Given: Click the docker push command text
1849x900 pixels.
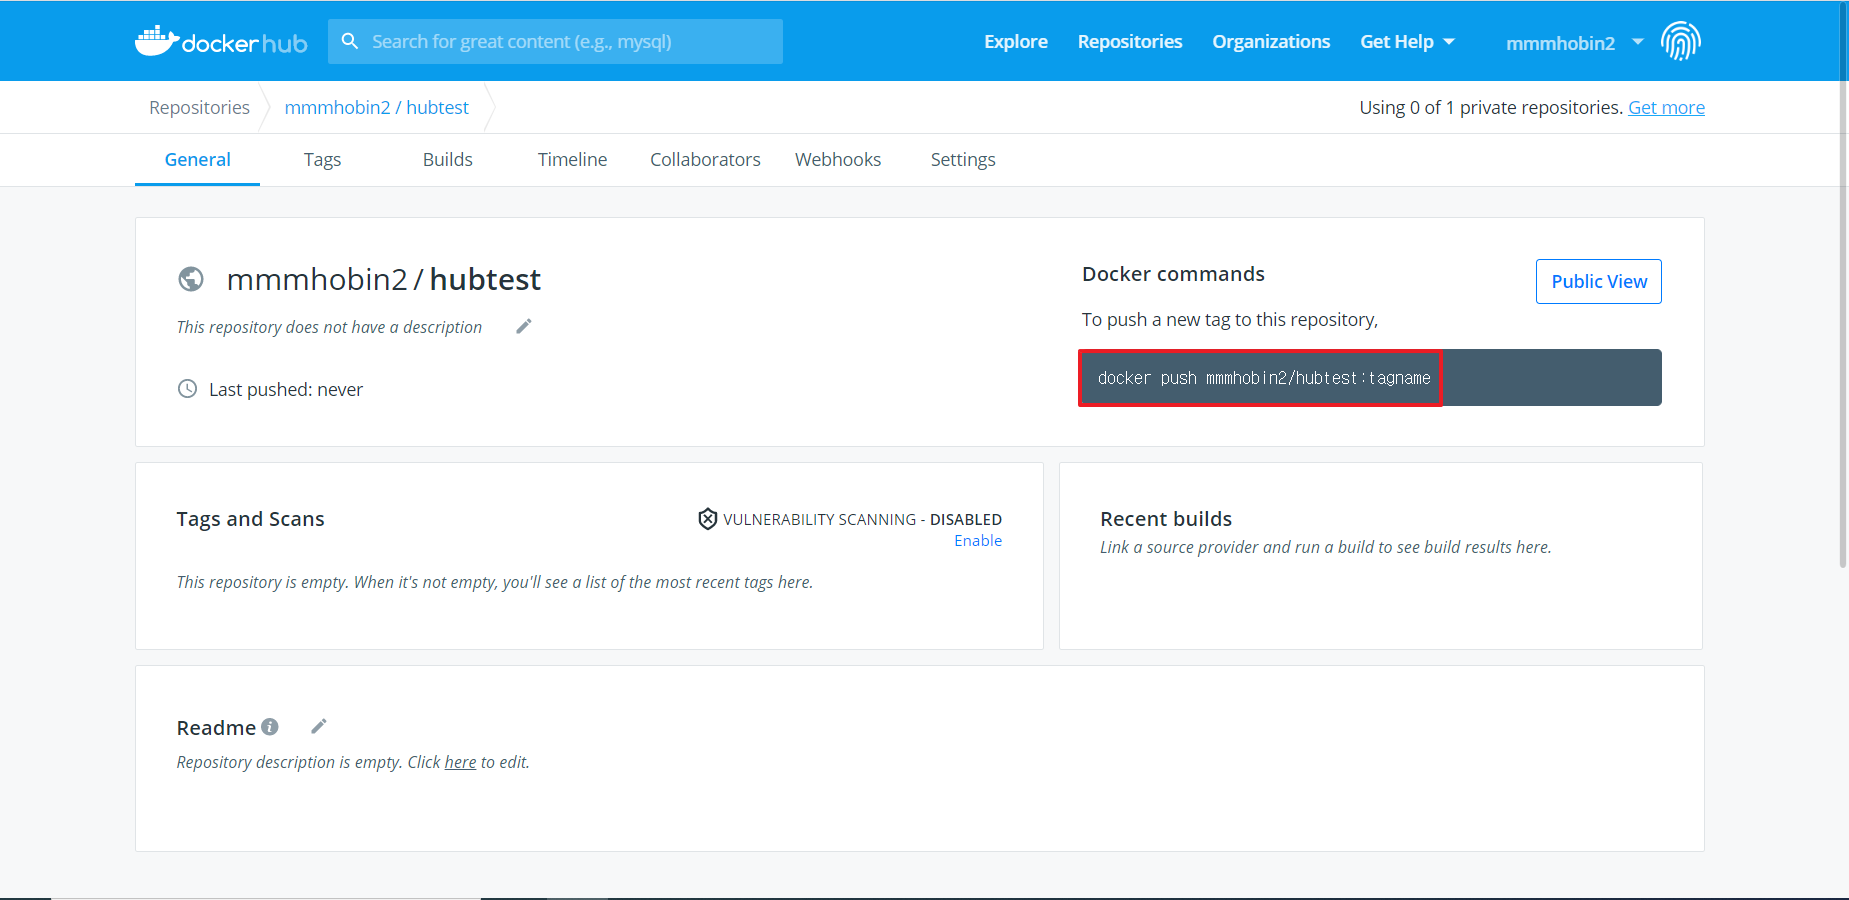Looking at the screenshot, I should click(1264, 378).
